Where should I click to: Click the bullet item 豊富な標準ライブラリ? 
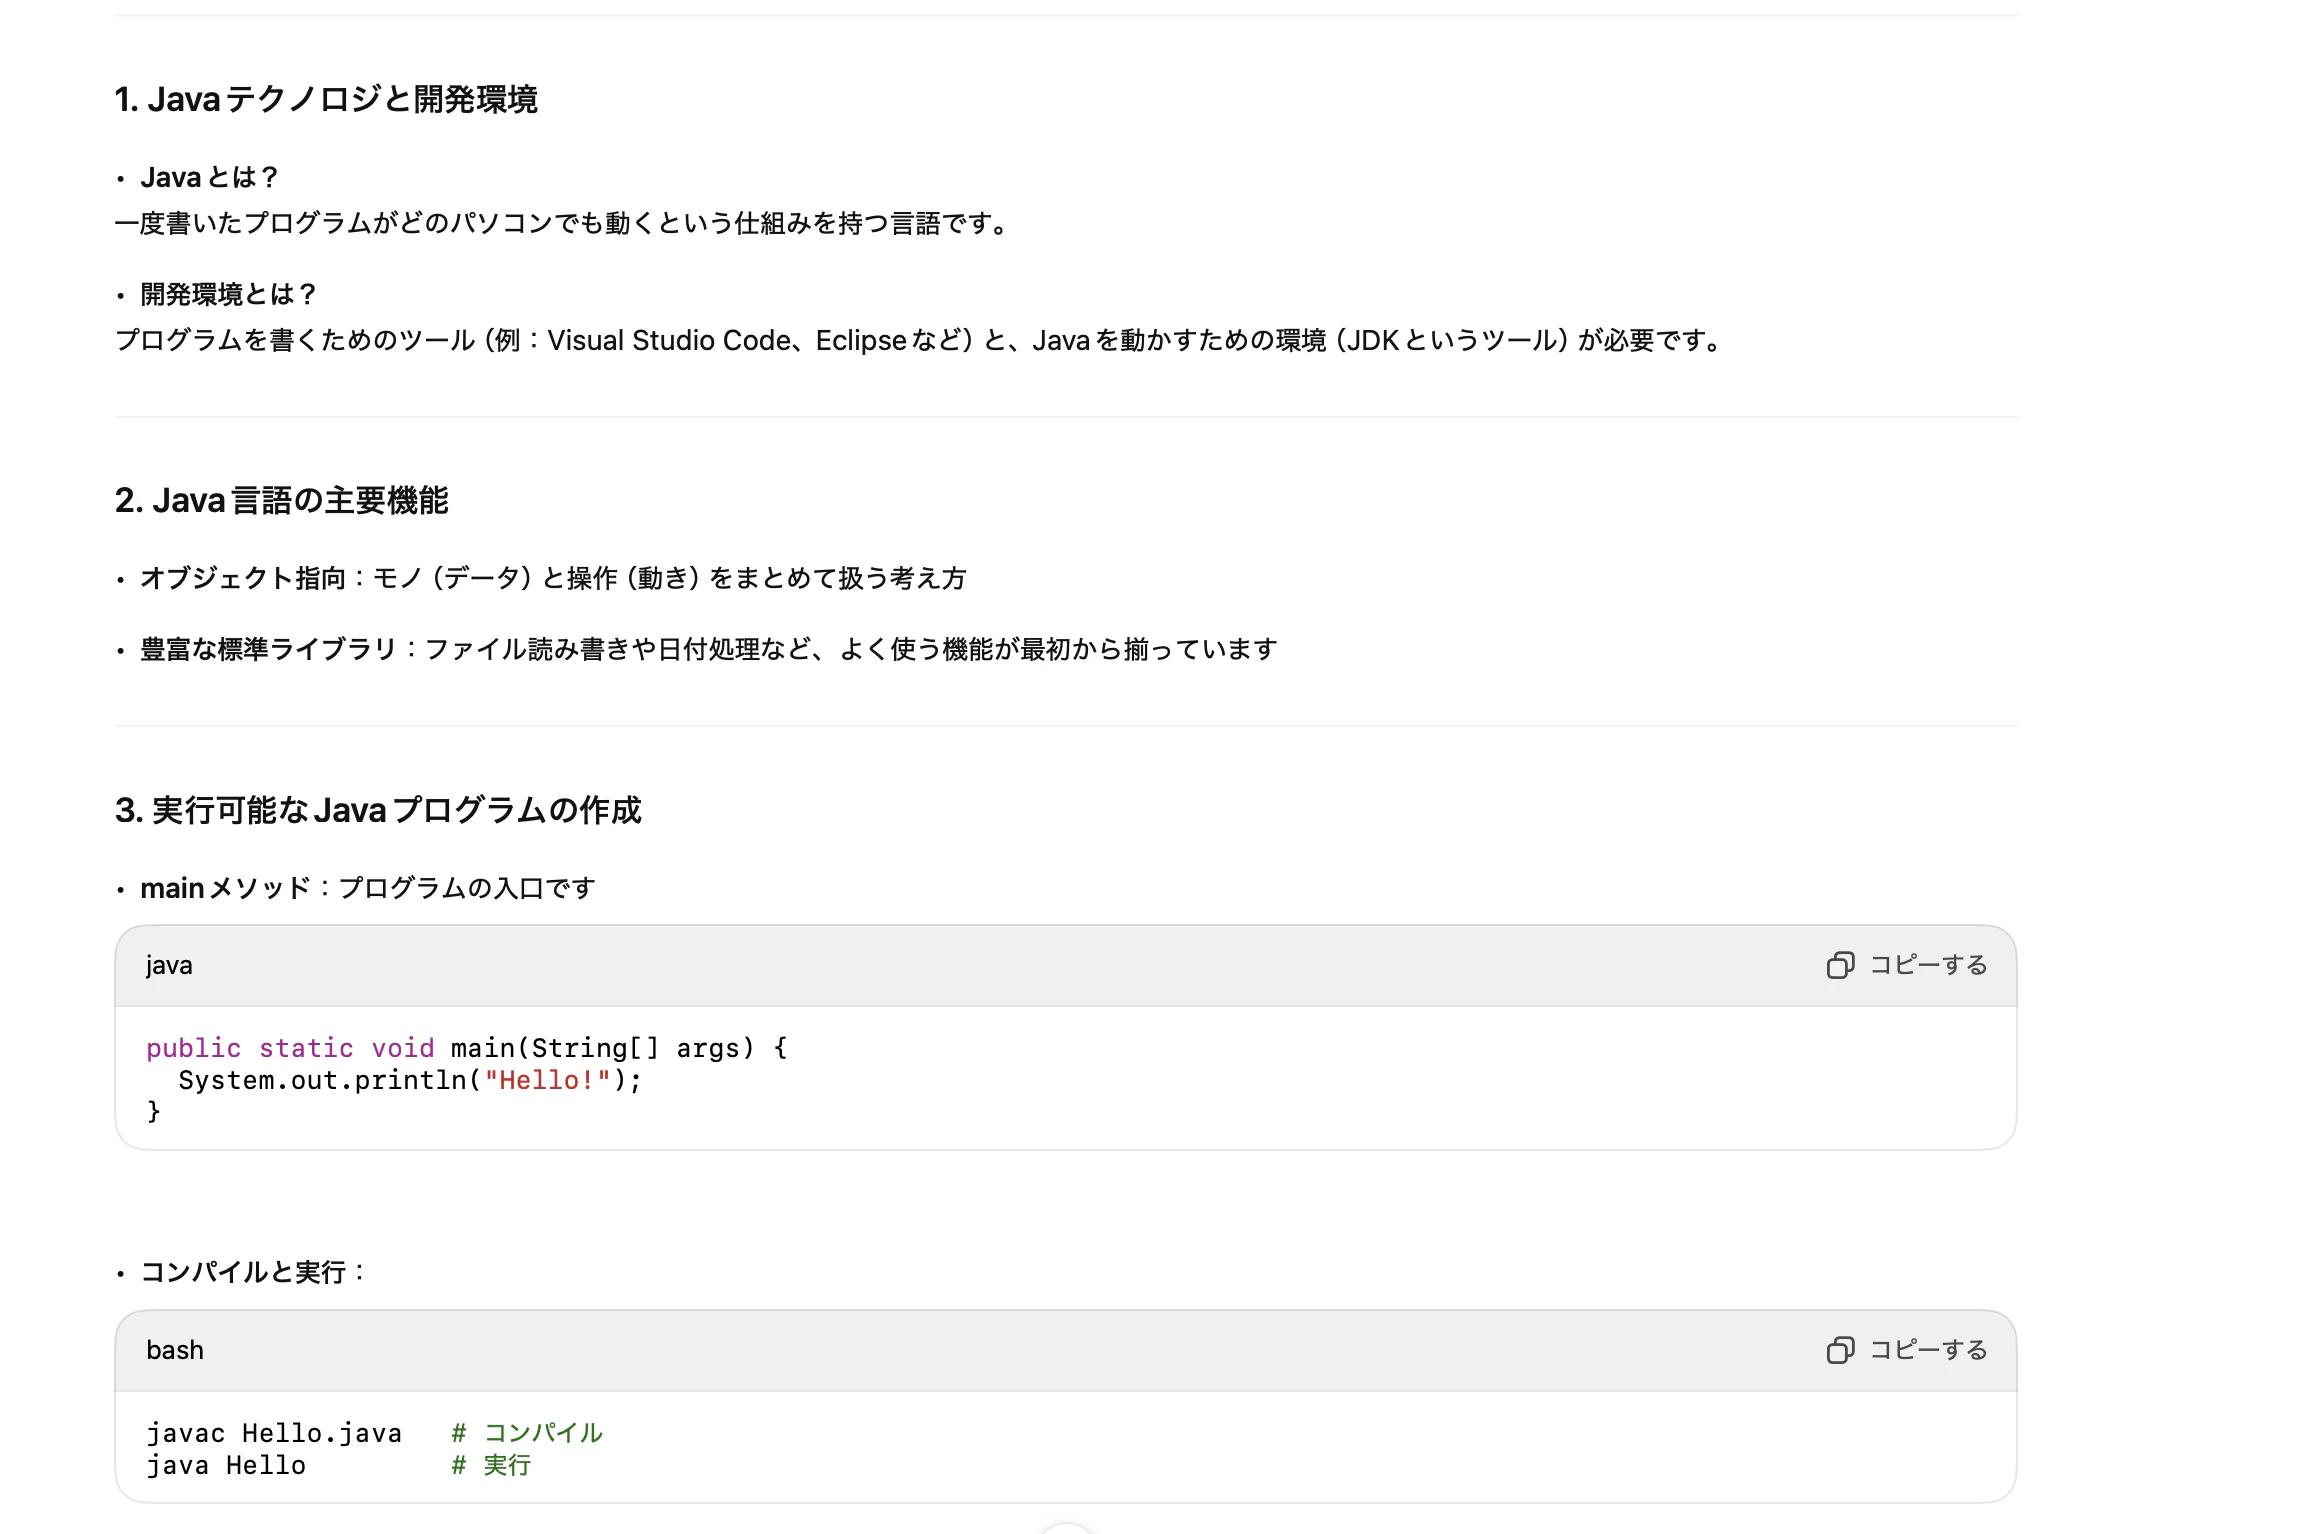point(707,648)
